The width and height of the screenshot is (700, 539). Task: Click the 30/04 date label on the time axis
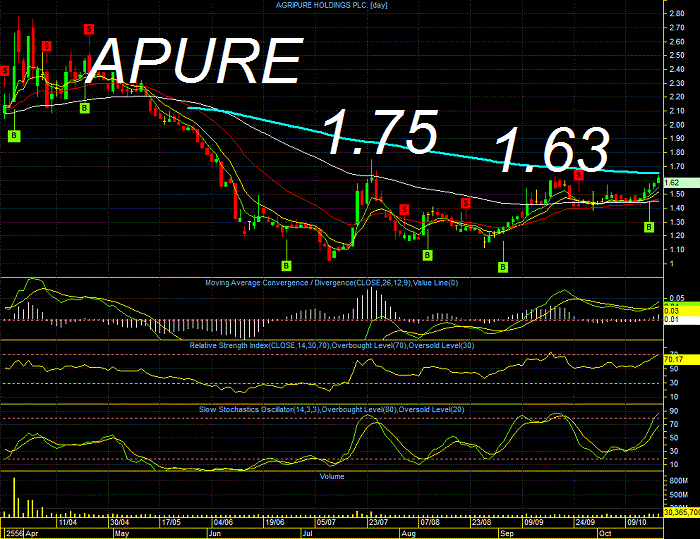coord(120,522)
